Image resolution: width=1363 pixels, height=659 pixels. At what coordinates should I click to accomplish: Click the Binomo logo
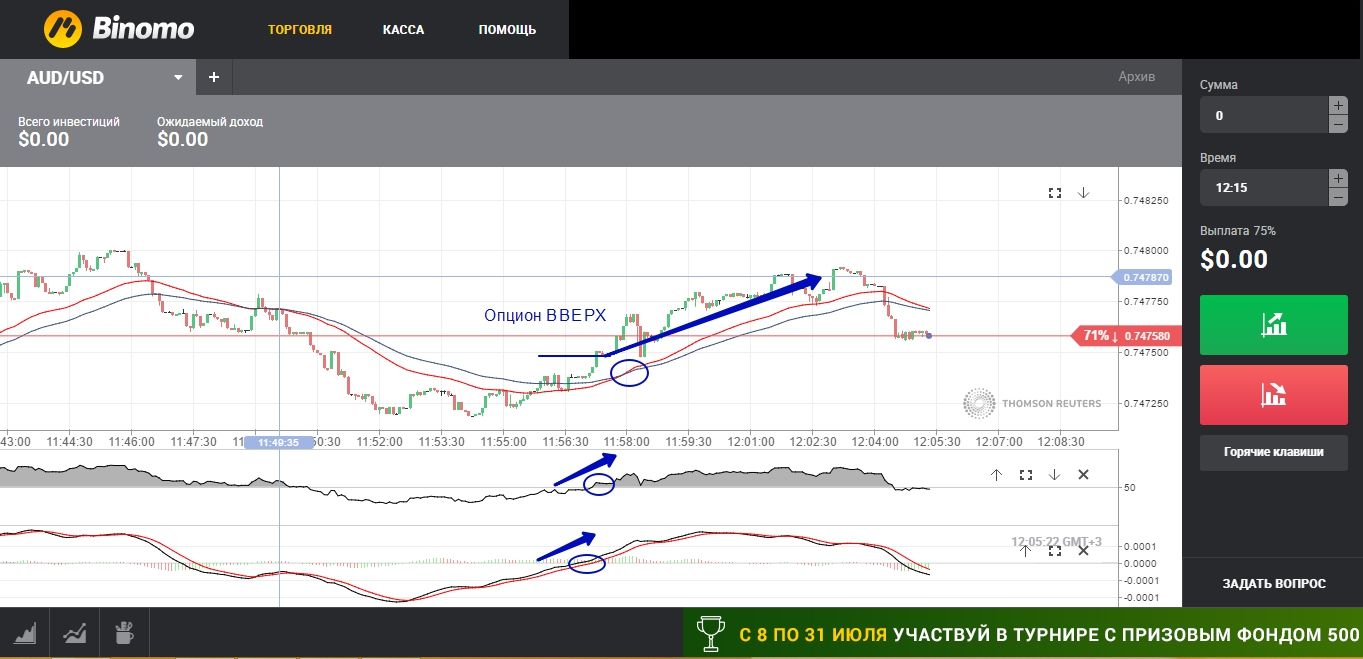point(119,29)
